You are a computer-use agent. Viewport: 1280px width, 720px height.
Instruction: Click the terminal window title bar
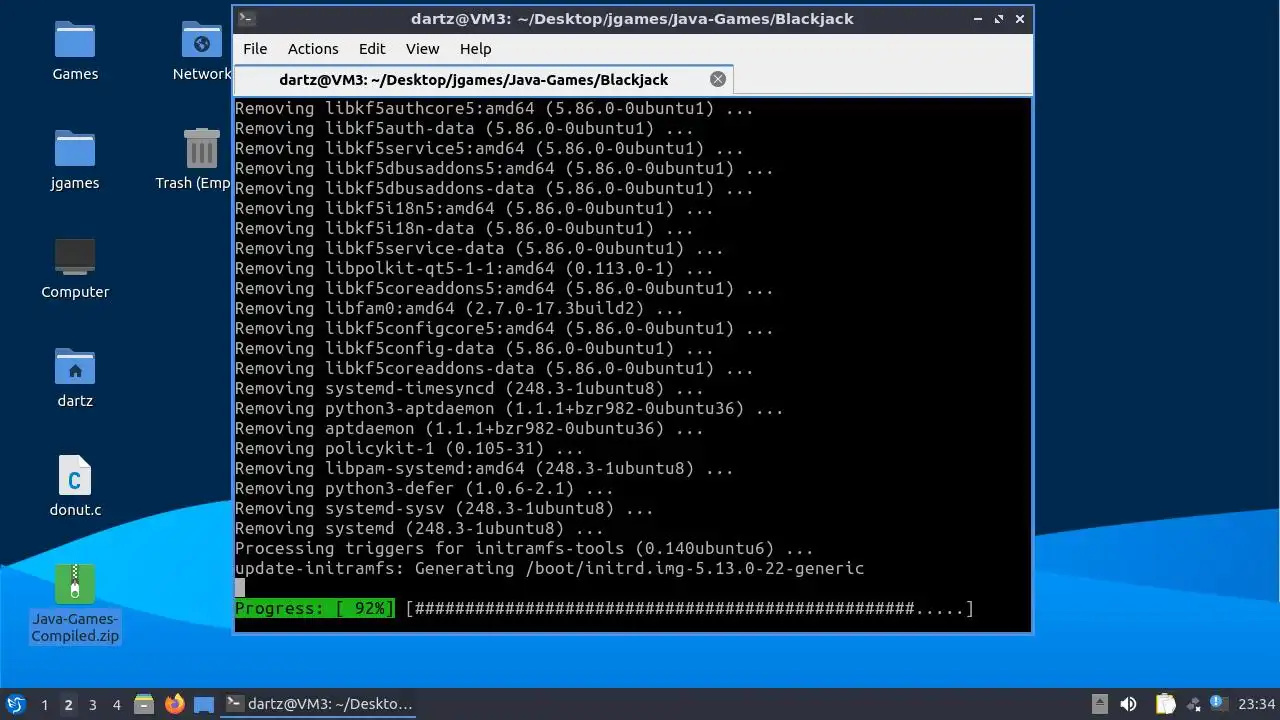click(632, 18)
